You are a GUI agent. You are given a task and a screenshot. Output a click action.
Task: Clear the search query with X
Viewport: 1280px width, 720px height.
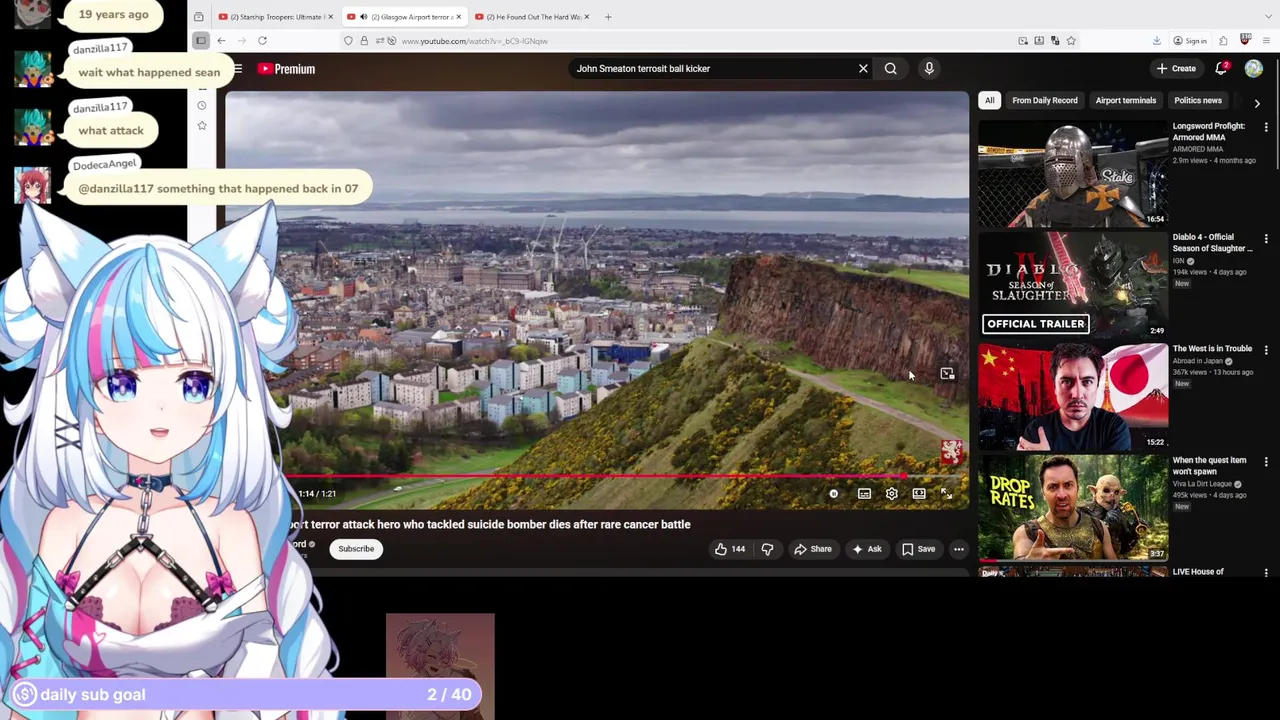tap(863, 69)
